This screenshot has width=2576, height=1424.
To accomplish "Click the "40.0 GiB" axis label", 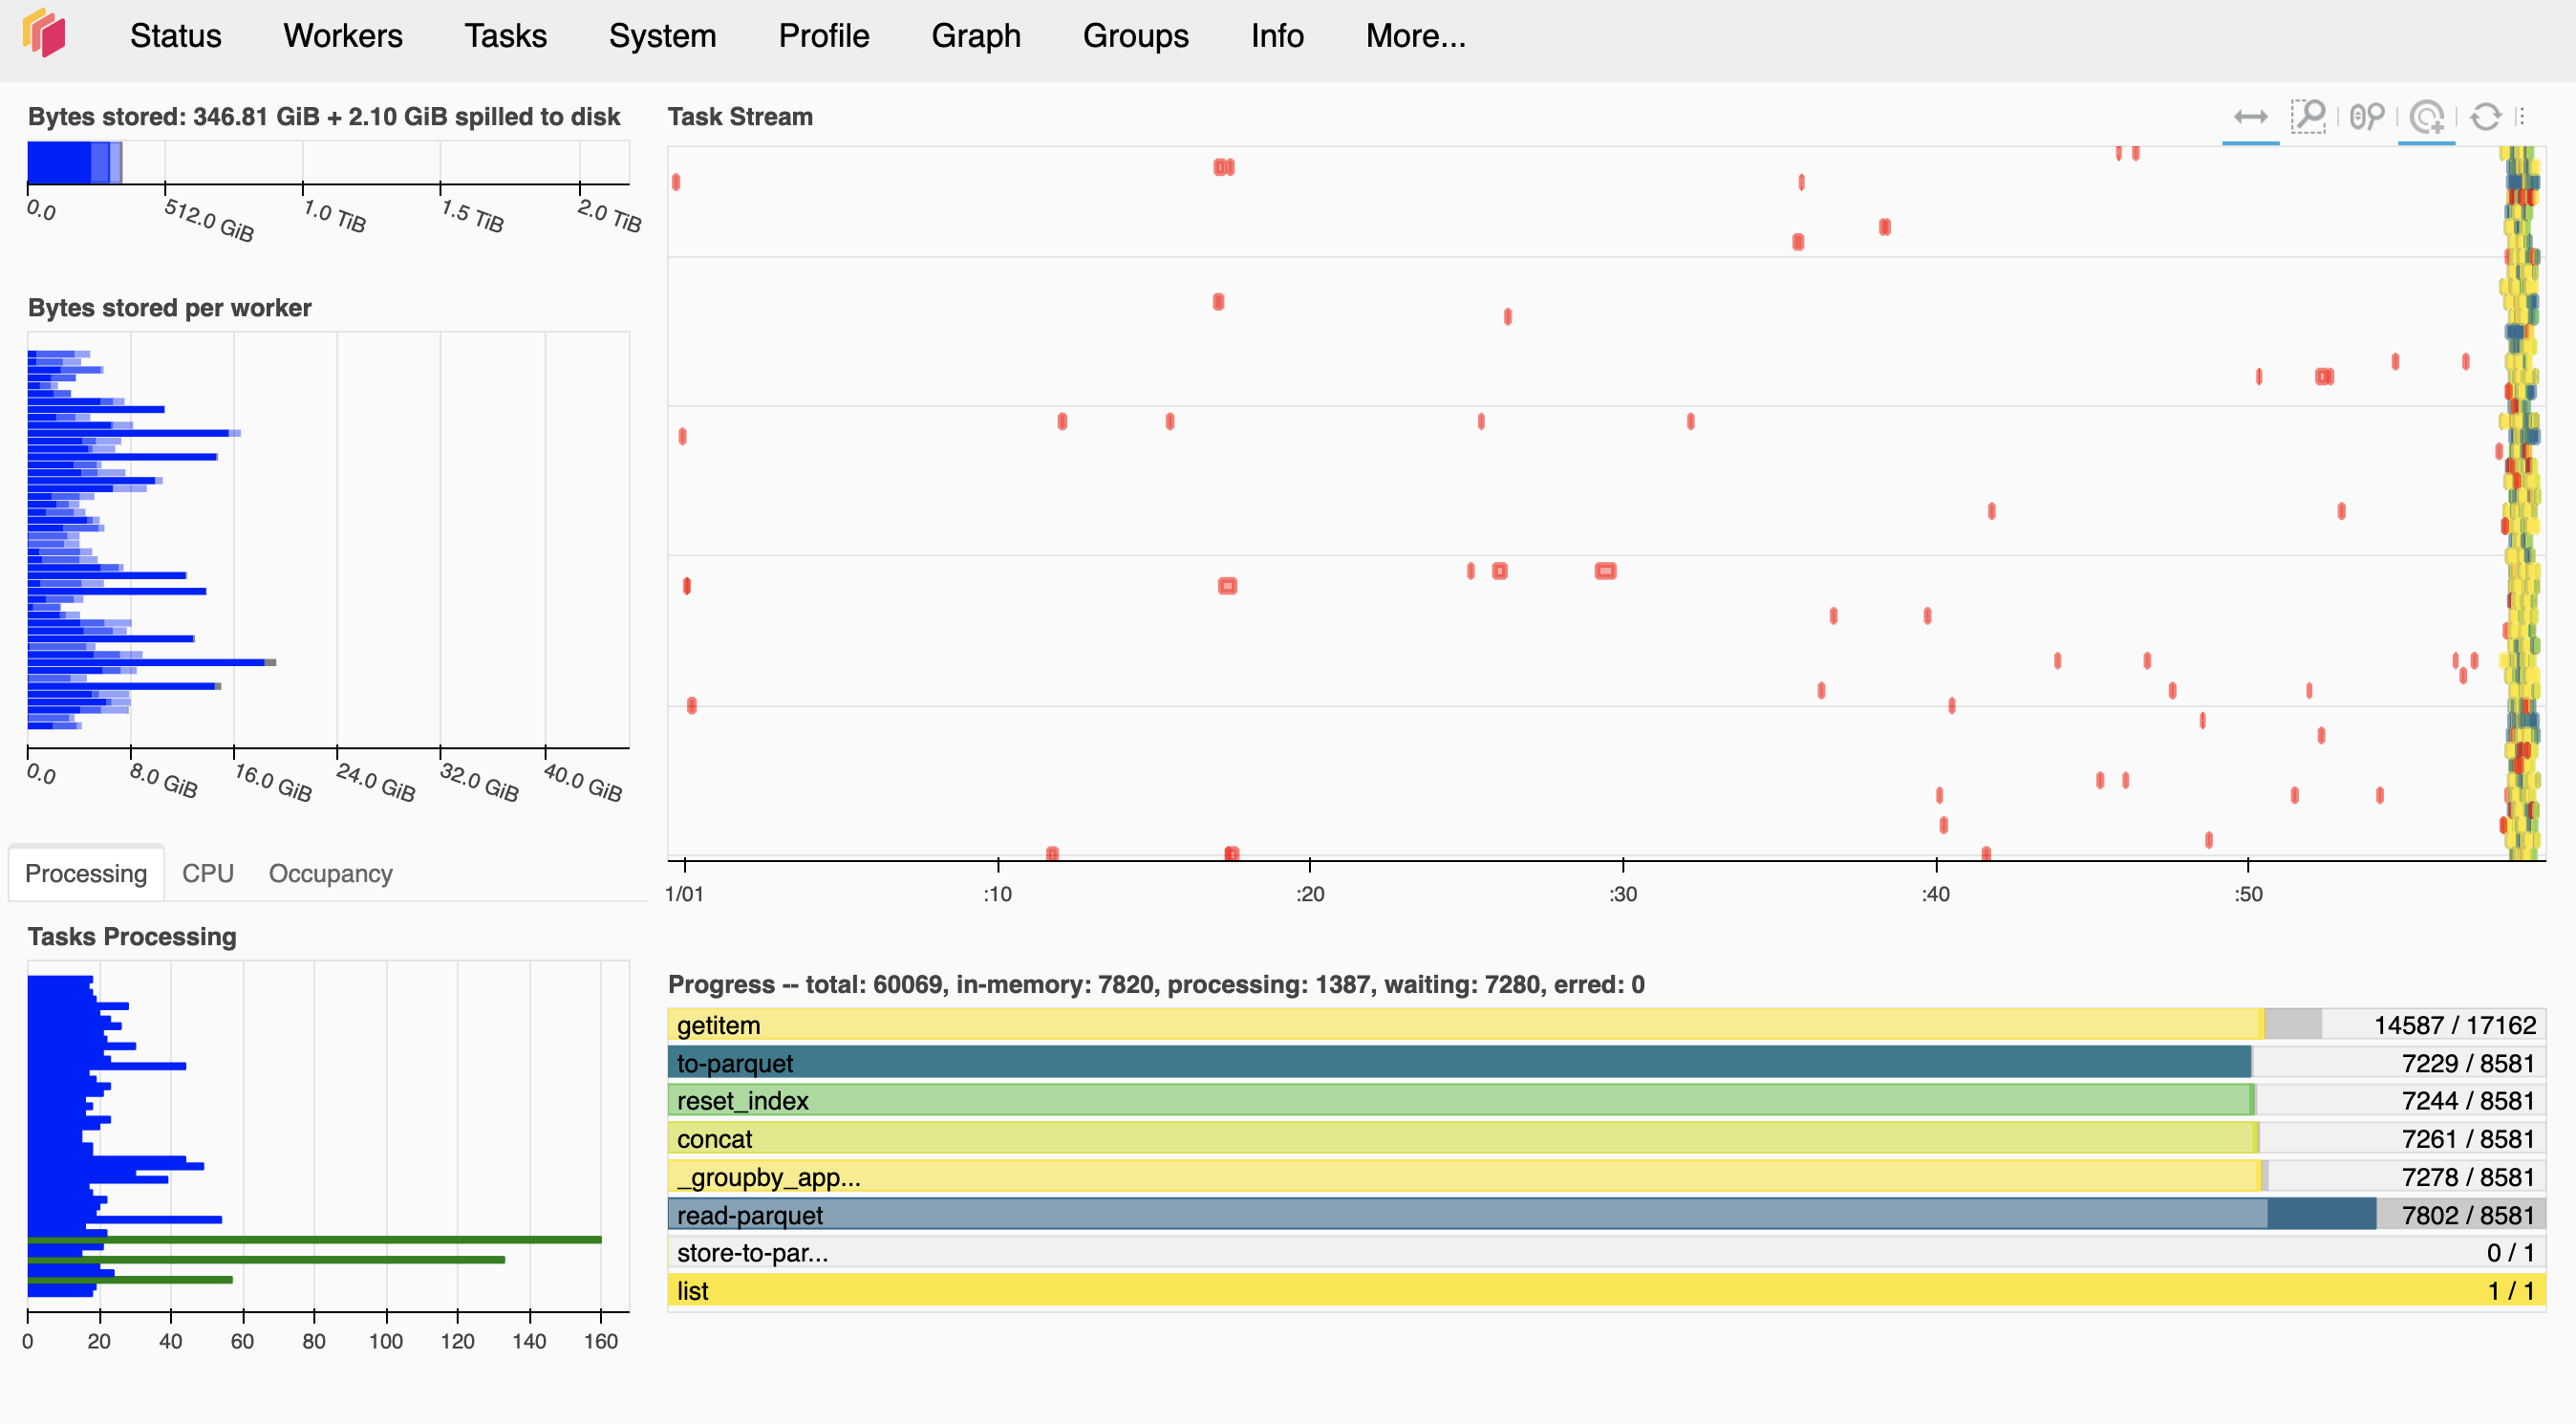I will pyautogui.click(x=583, y=782).
